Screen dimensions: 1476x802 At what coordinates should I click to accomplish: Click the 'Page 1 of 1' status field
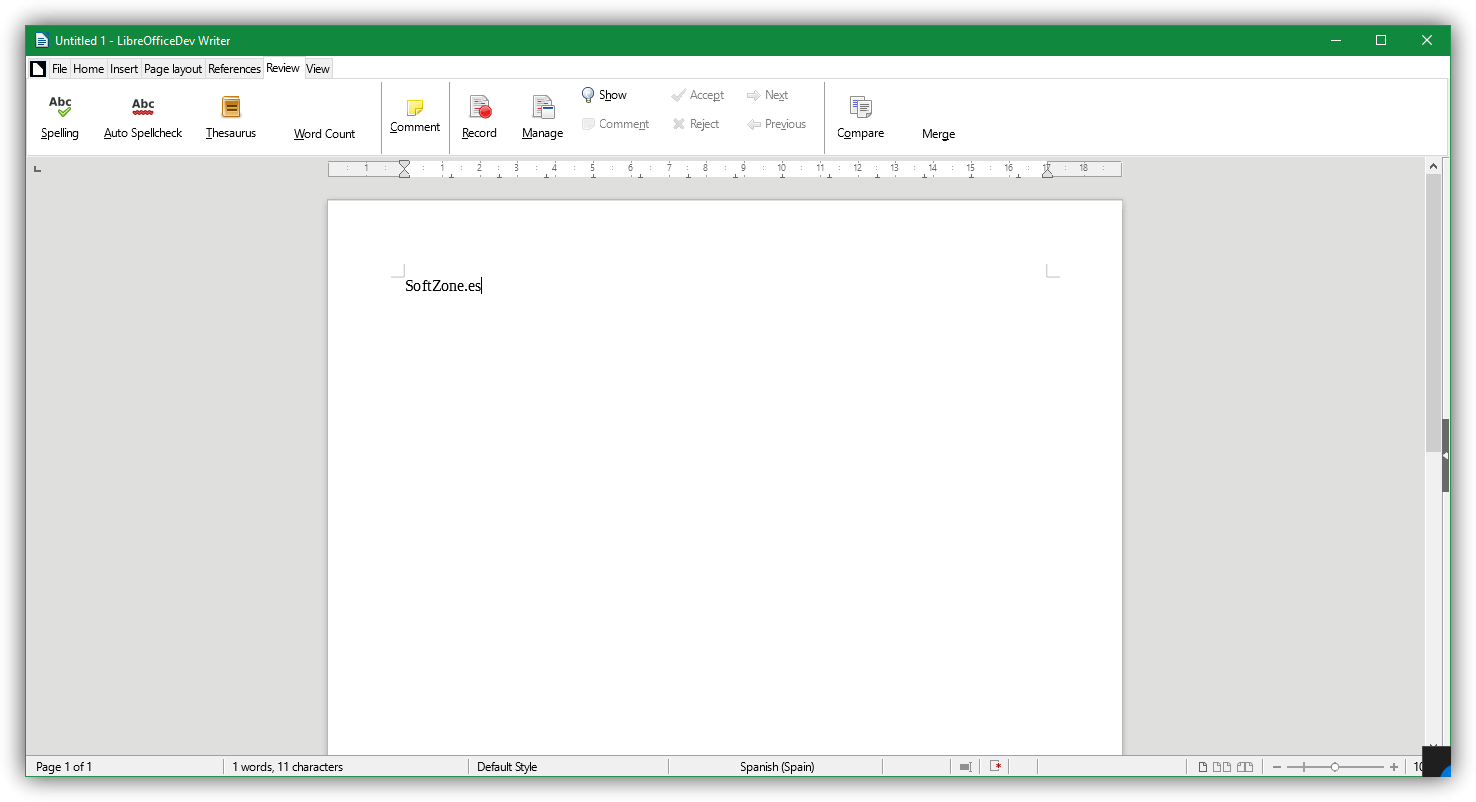tap(64, 767)
